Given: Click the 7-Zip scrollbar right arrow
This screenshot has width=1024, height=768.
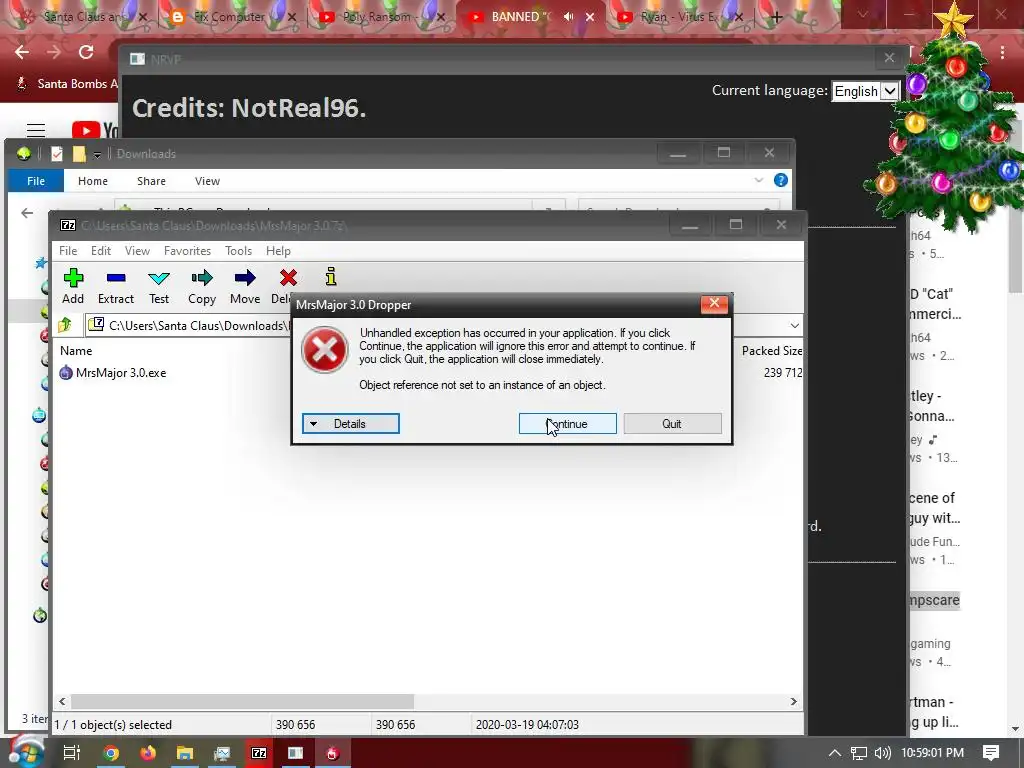Looking at the screenshot, I should click(x=793, y=701).
